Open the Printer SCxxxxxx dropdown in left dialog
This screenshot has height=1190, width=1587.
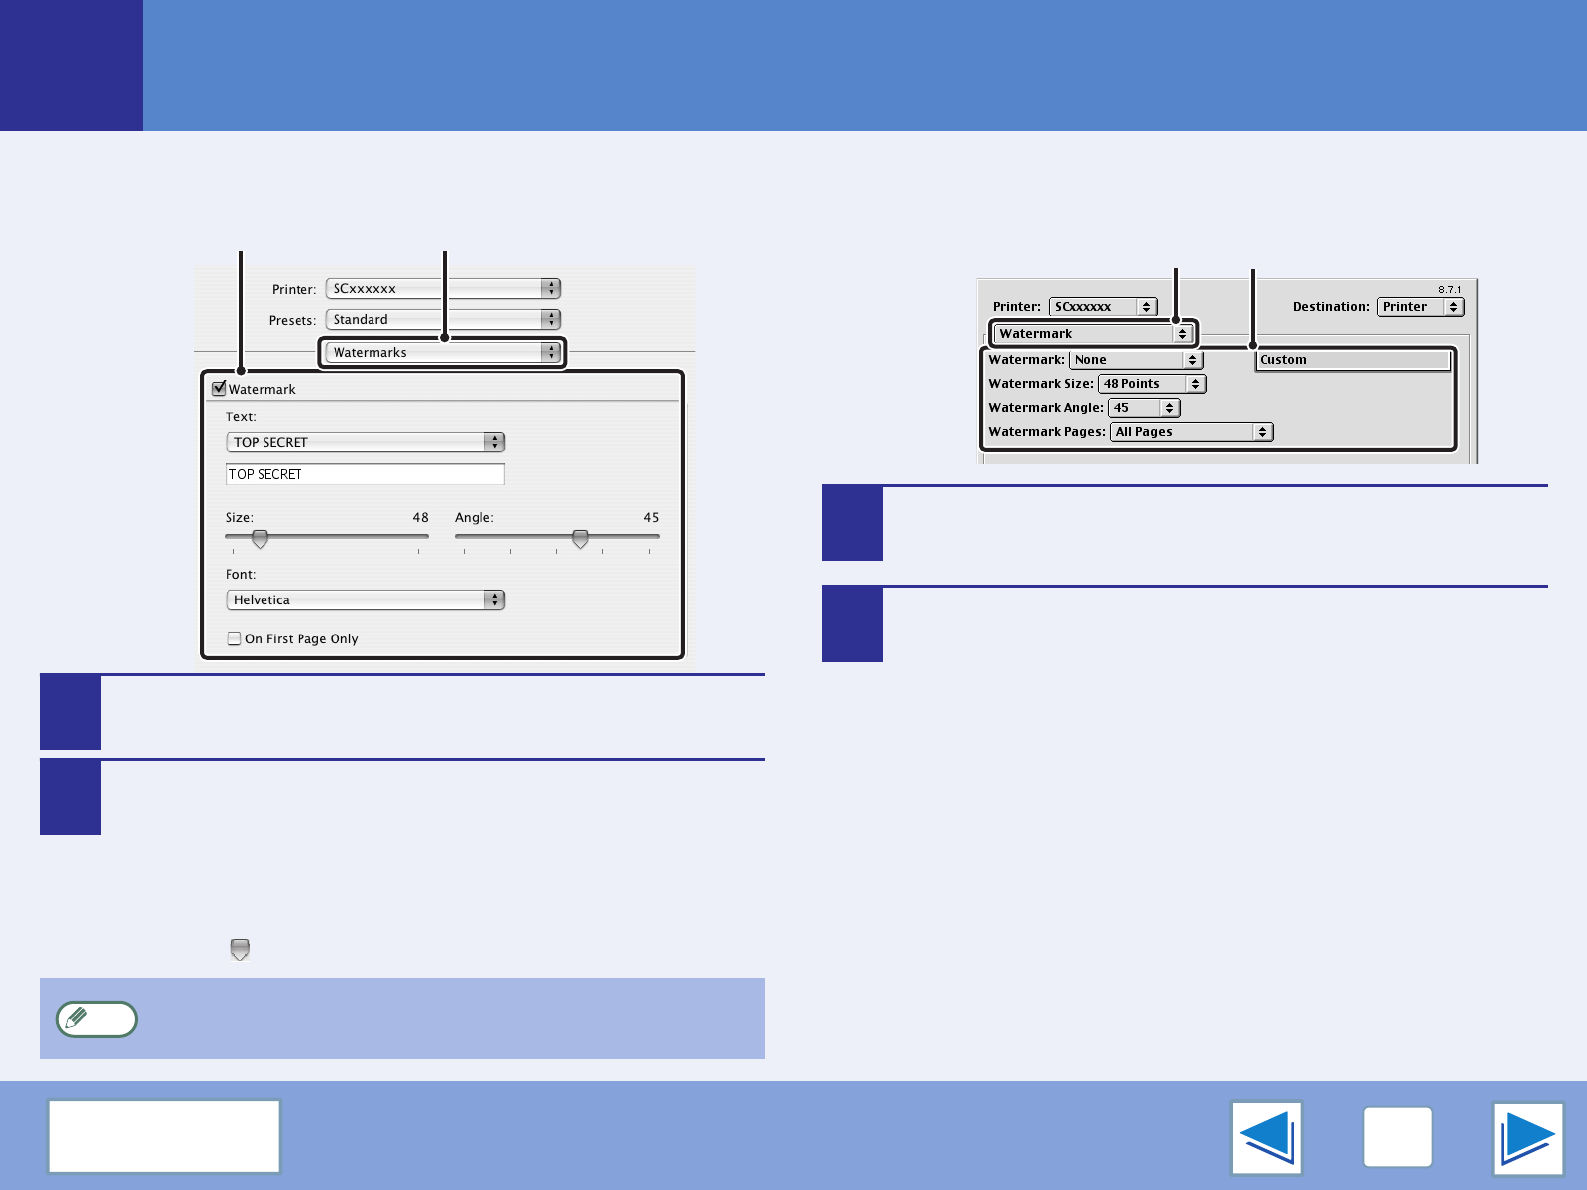(443, 288)
